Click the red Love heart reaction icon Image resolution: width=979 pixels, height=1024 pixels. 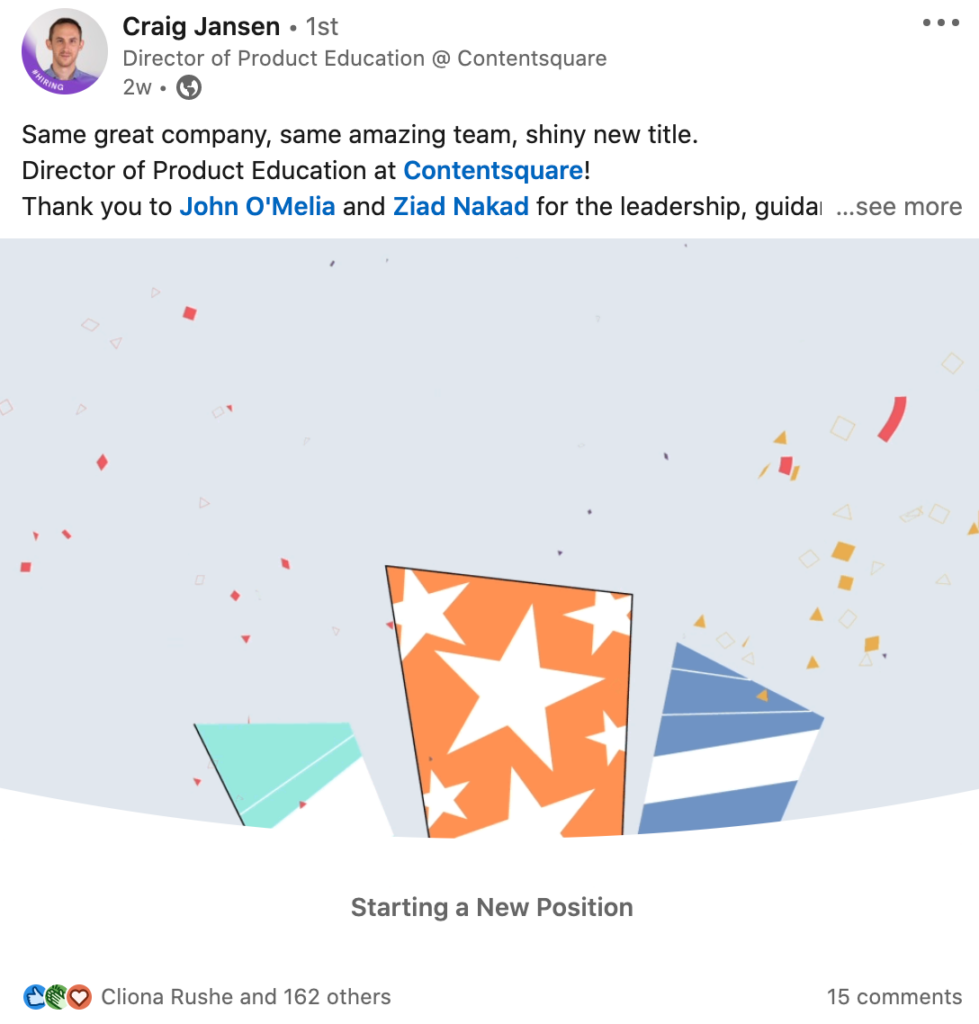click(78, 996)
